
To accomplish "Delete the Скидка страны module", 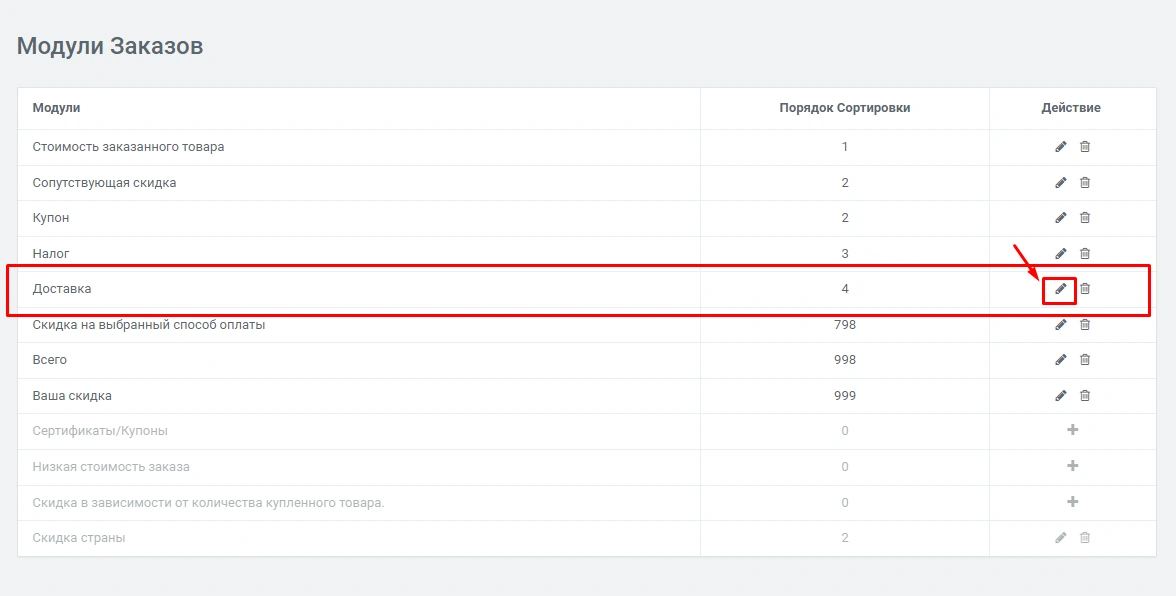I will click(x=1085, y=538).
